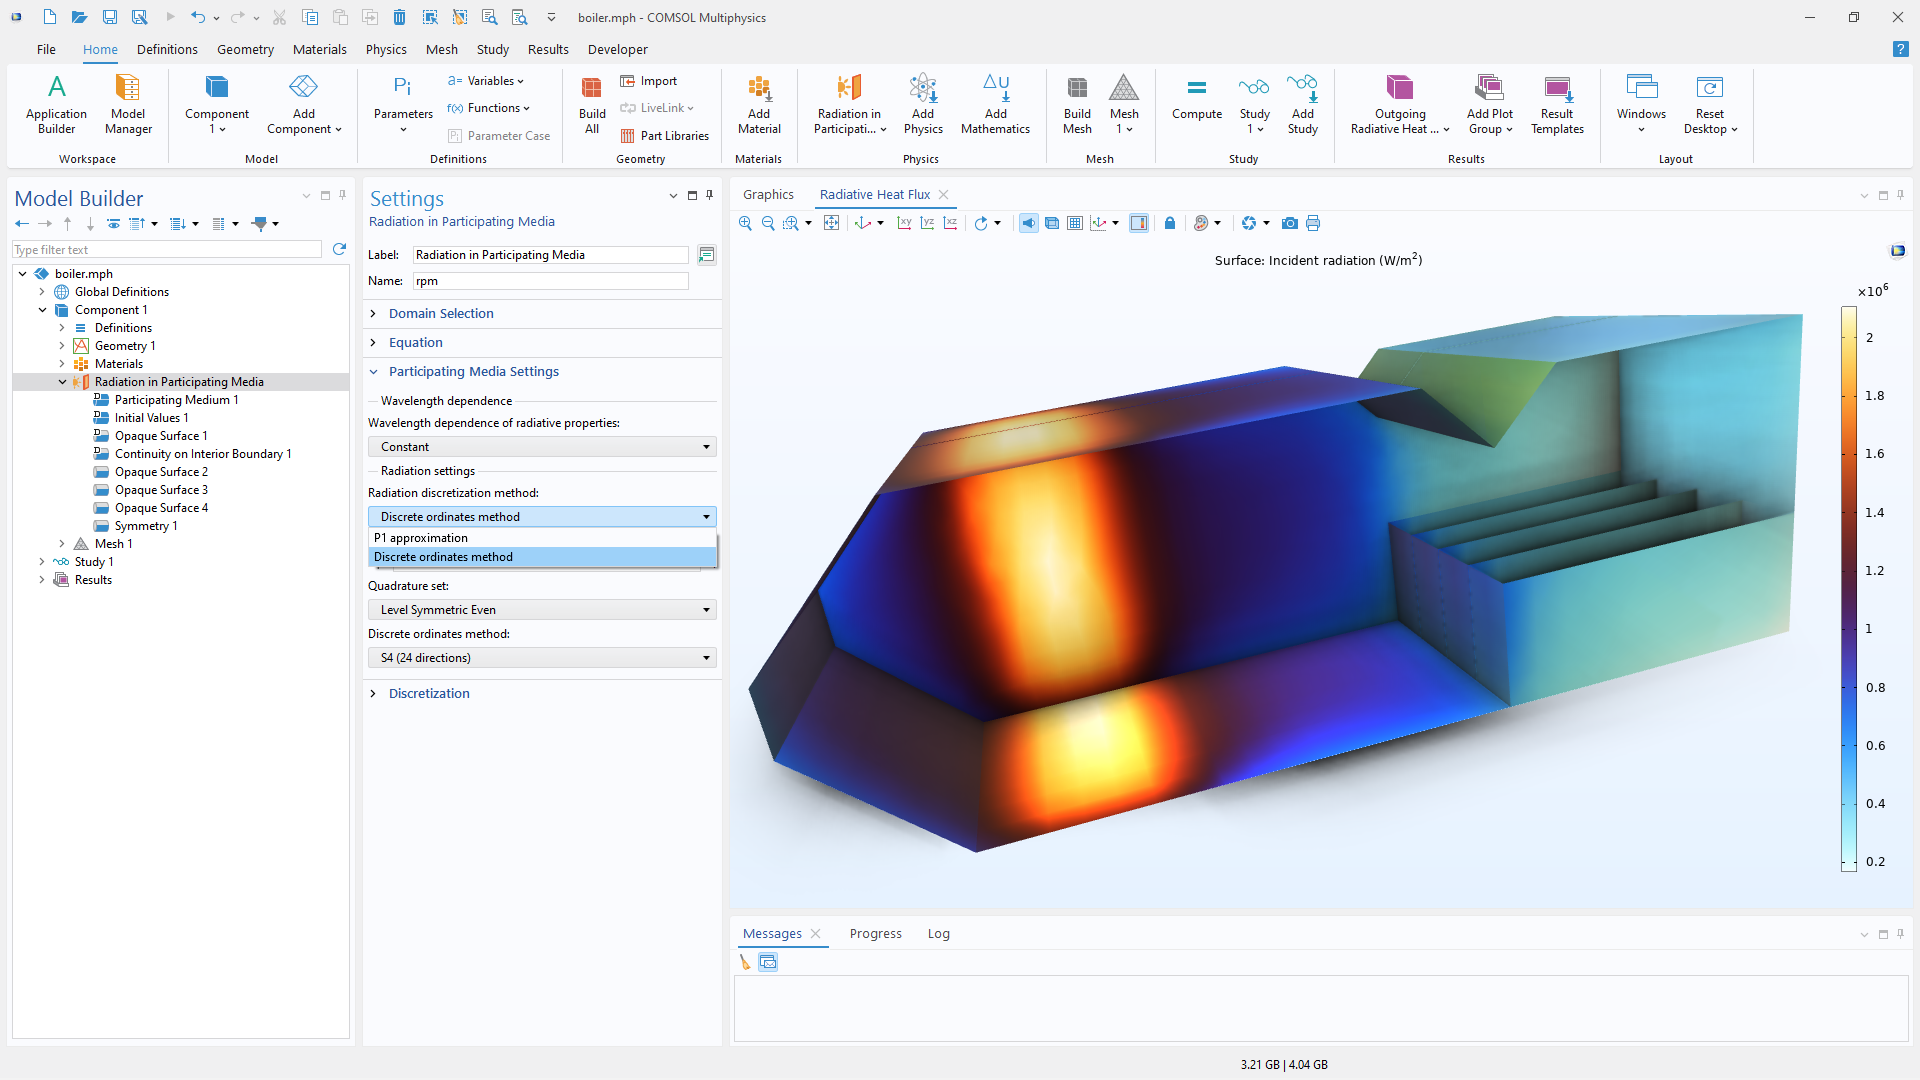Expand the Domain Selection section
The height and width of the screenshot is (1080, 1920).
441,314
